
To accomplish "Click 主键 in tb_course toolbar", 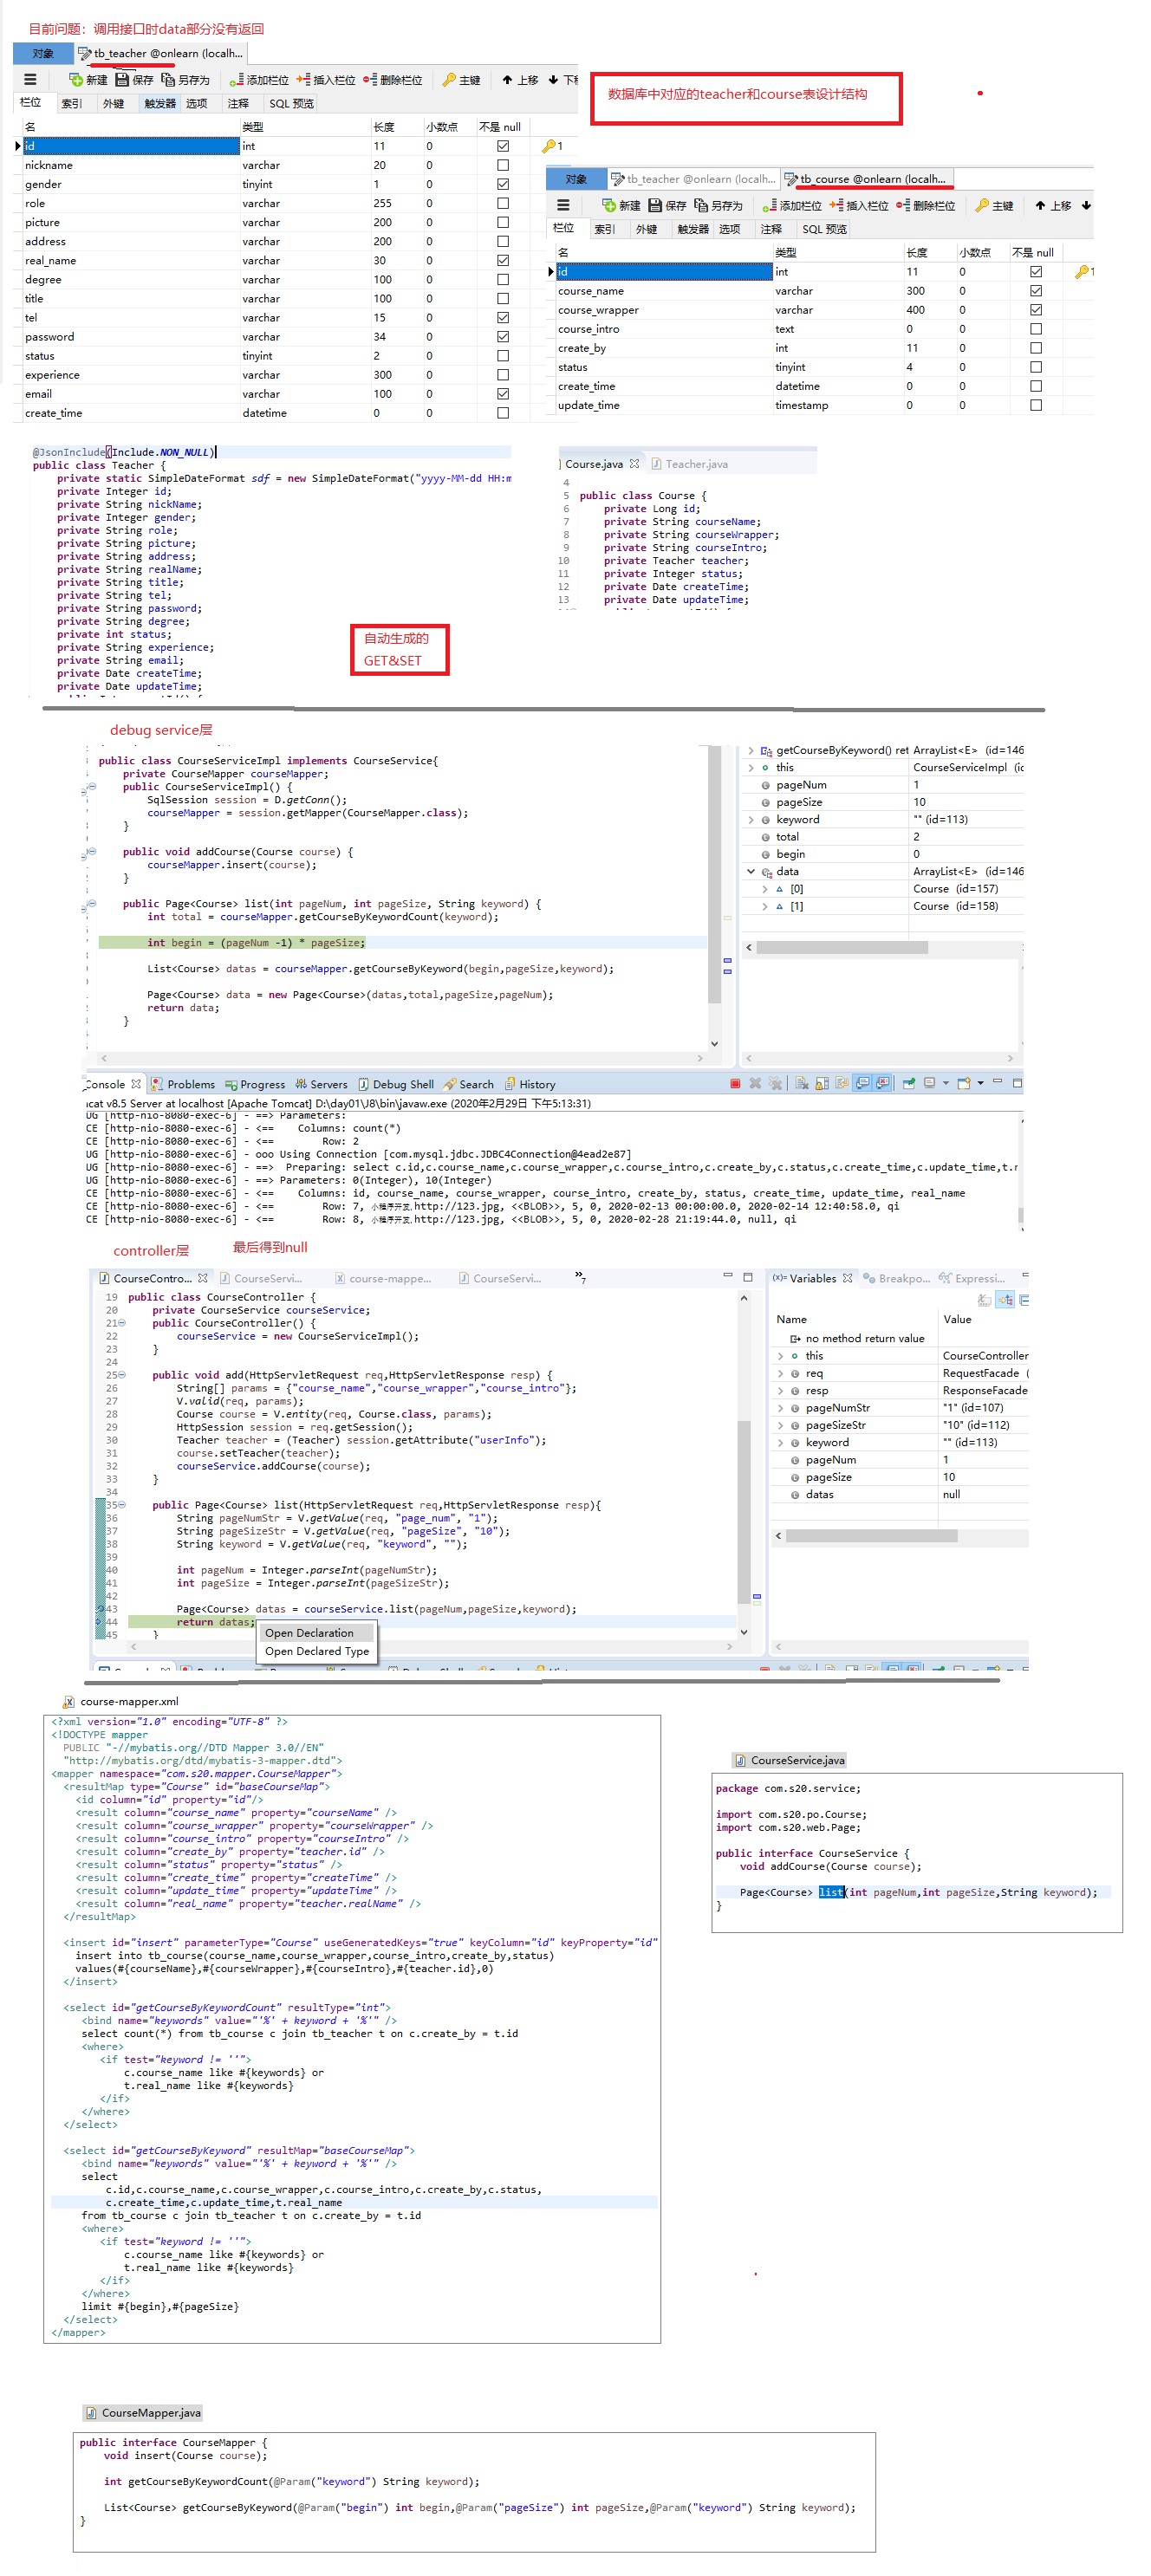I will [994, 205].
